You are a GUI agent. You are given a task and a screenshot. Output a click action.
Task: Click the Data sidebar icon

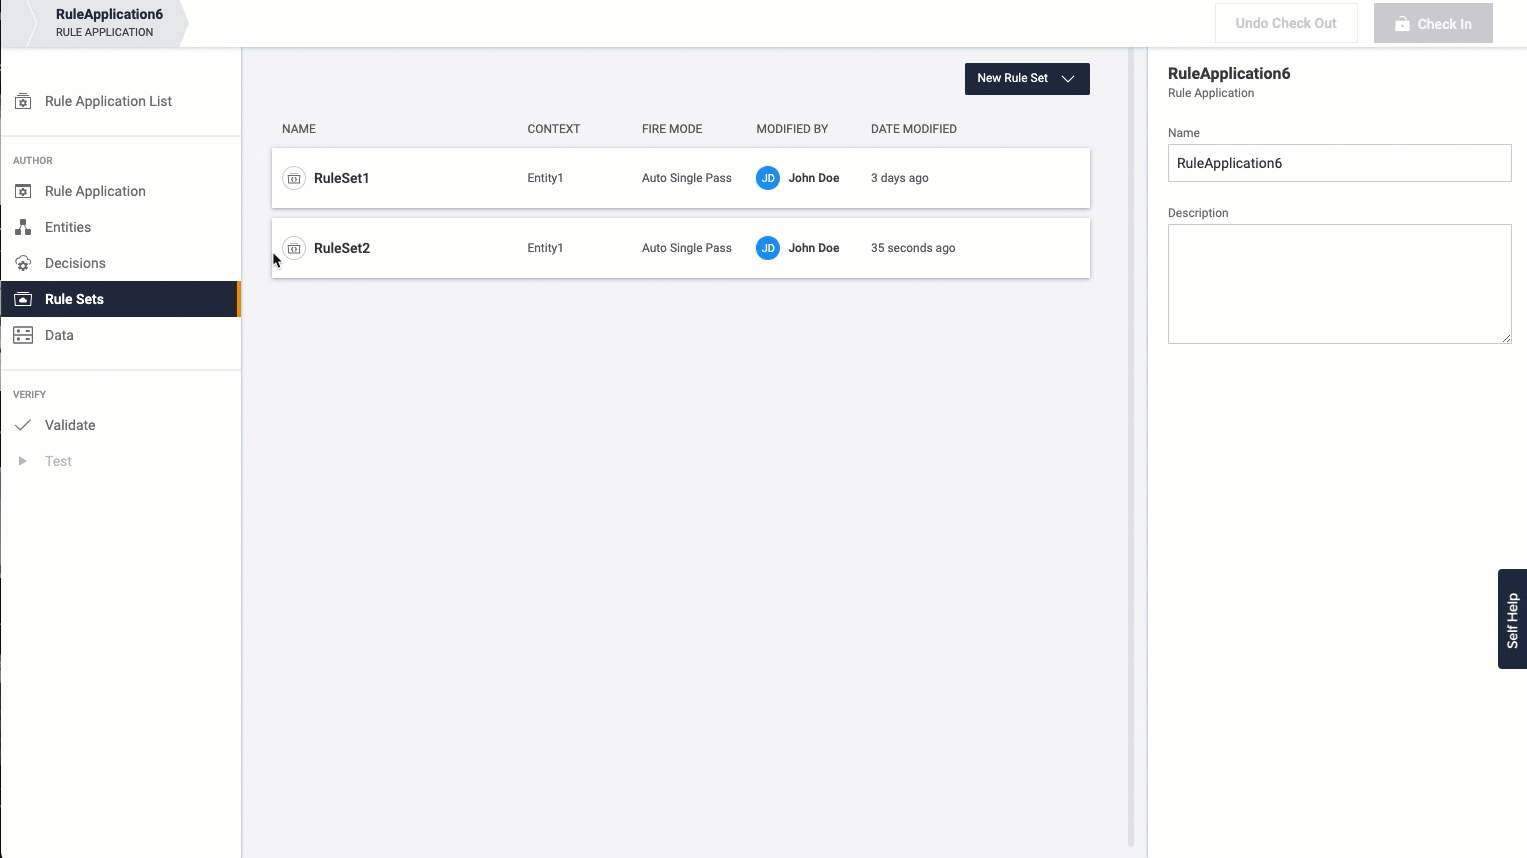point(23,335)
